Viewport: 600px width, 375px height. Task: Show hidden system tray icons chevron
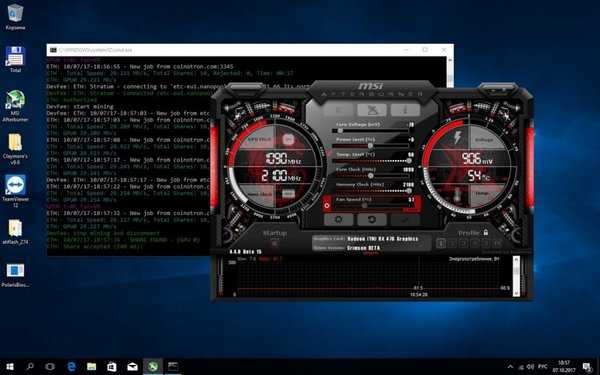click(510, 367)
